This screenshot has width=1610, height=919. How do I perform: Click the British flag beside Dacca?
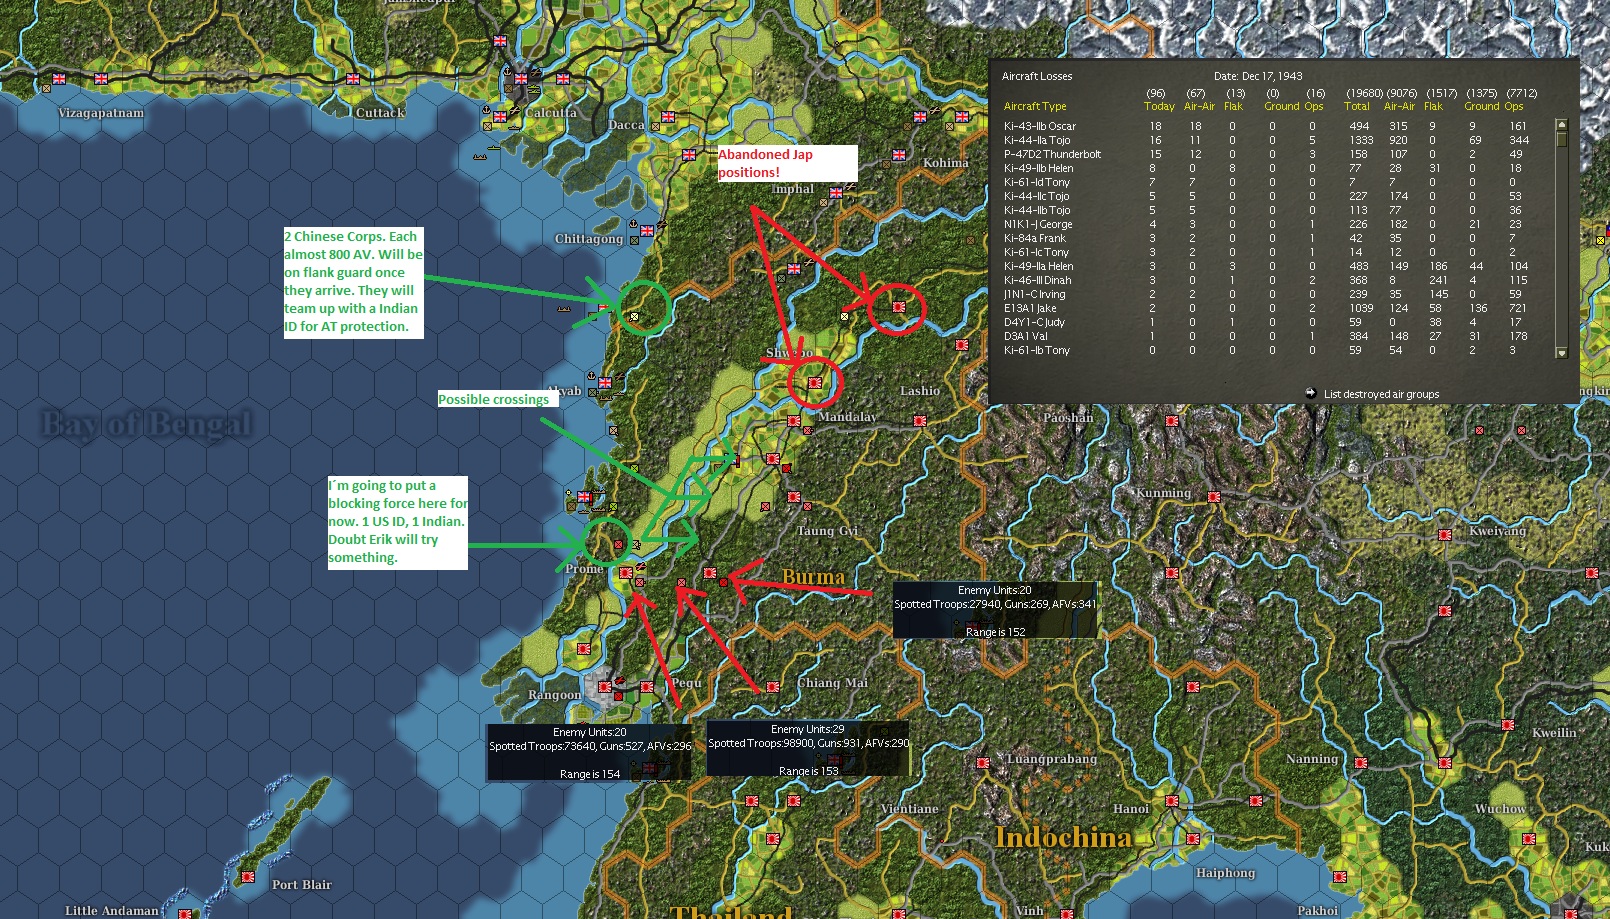(x=667, y=118)
